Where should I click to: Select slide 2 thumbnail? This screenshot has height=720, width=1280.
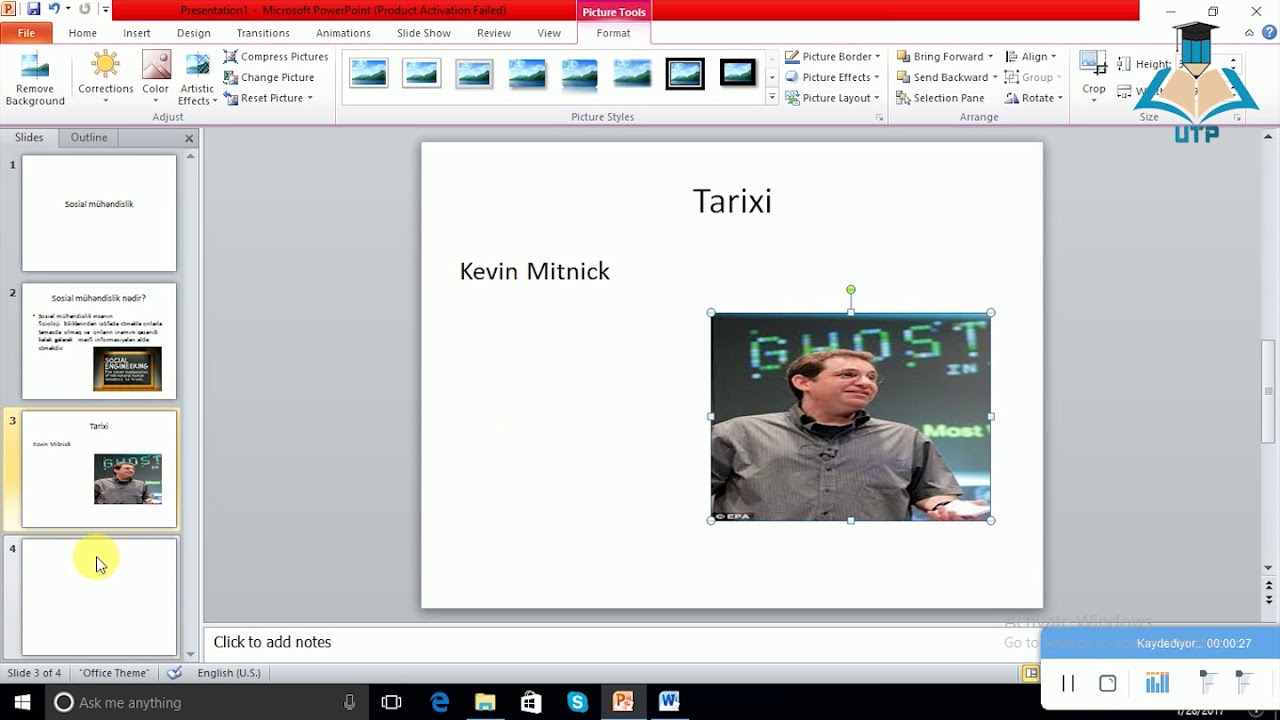(99, 341)
